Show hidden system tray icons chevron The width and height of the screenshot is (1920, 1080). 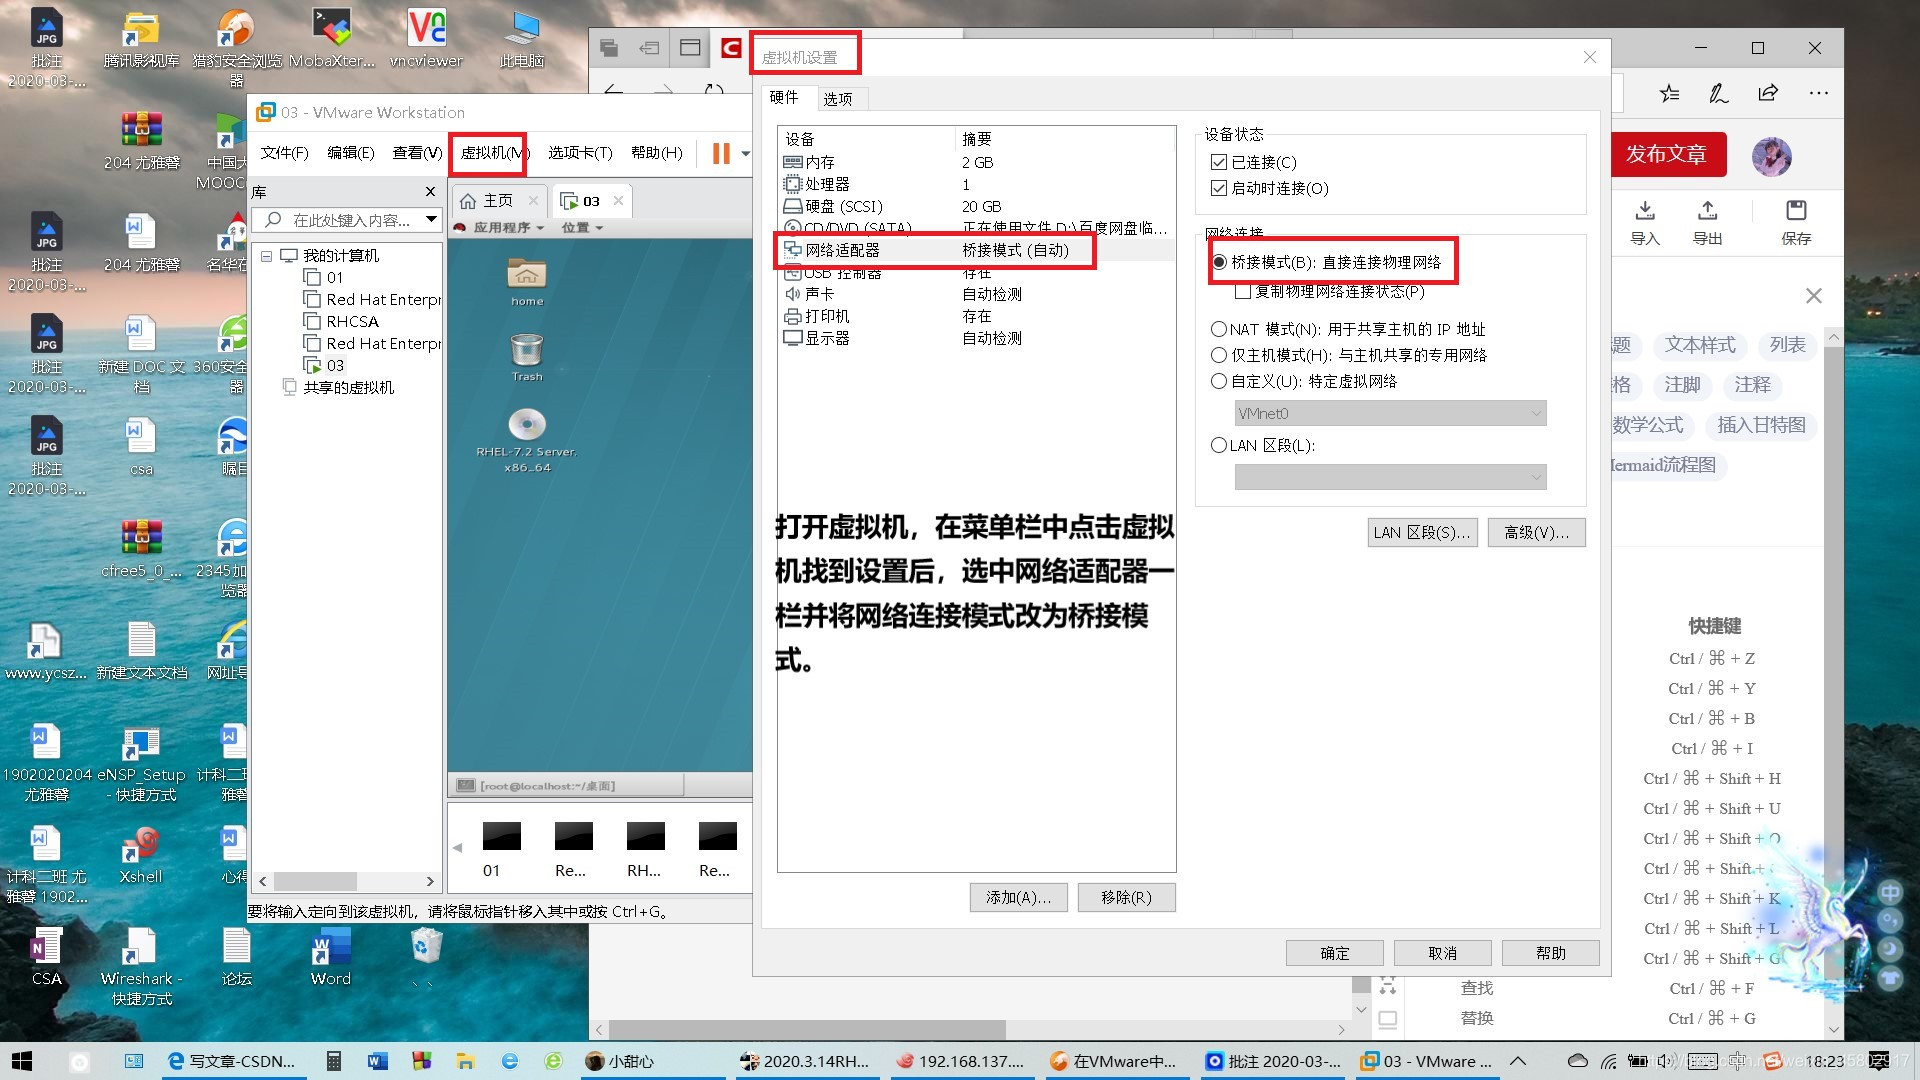tap(1518, 1061)
